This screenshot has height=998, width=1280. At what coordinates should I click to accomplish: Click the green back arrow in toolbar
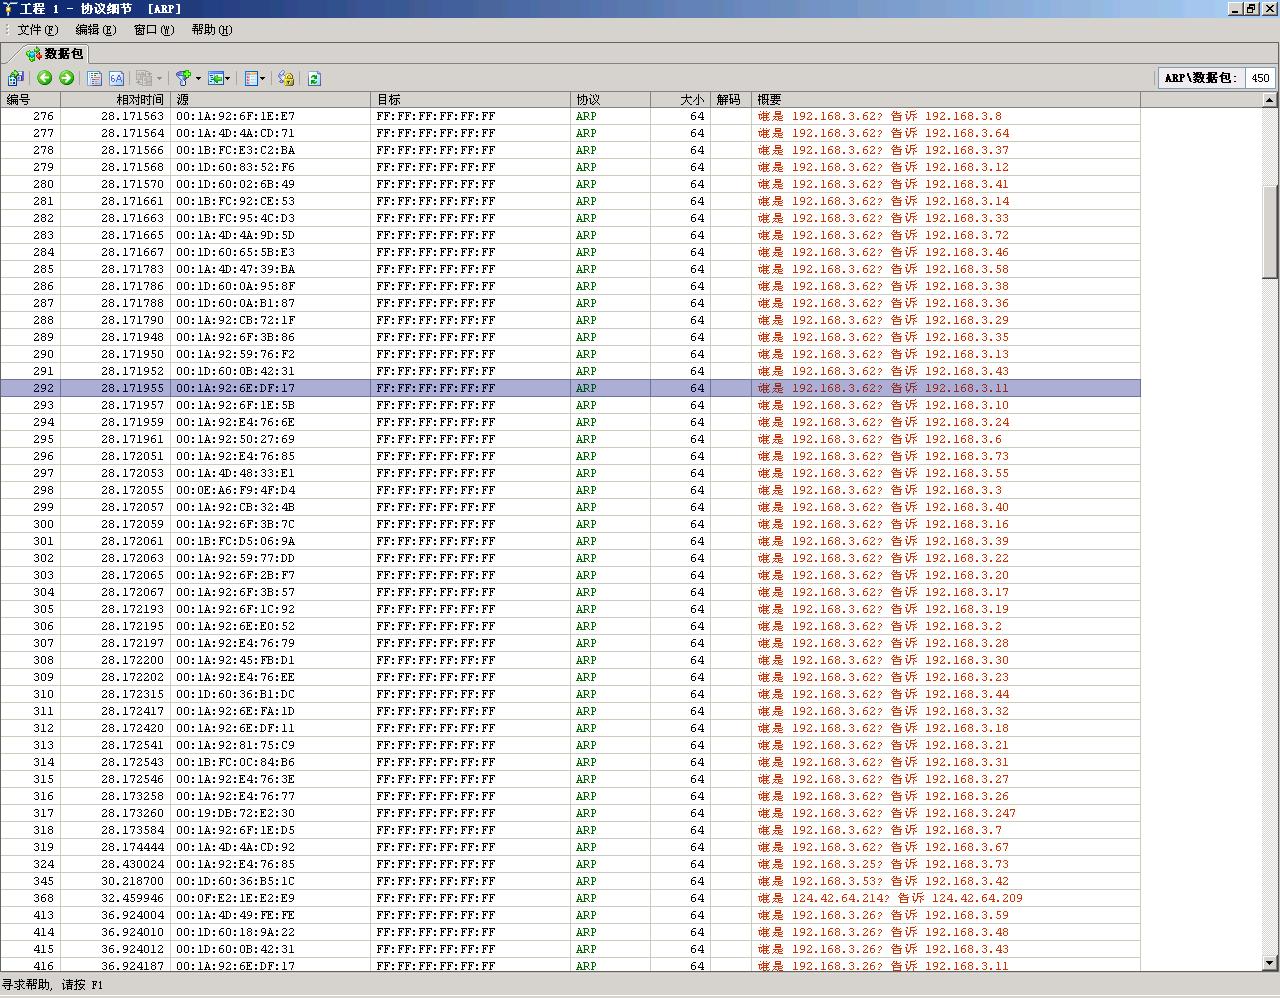44,78
